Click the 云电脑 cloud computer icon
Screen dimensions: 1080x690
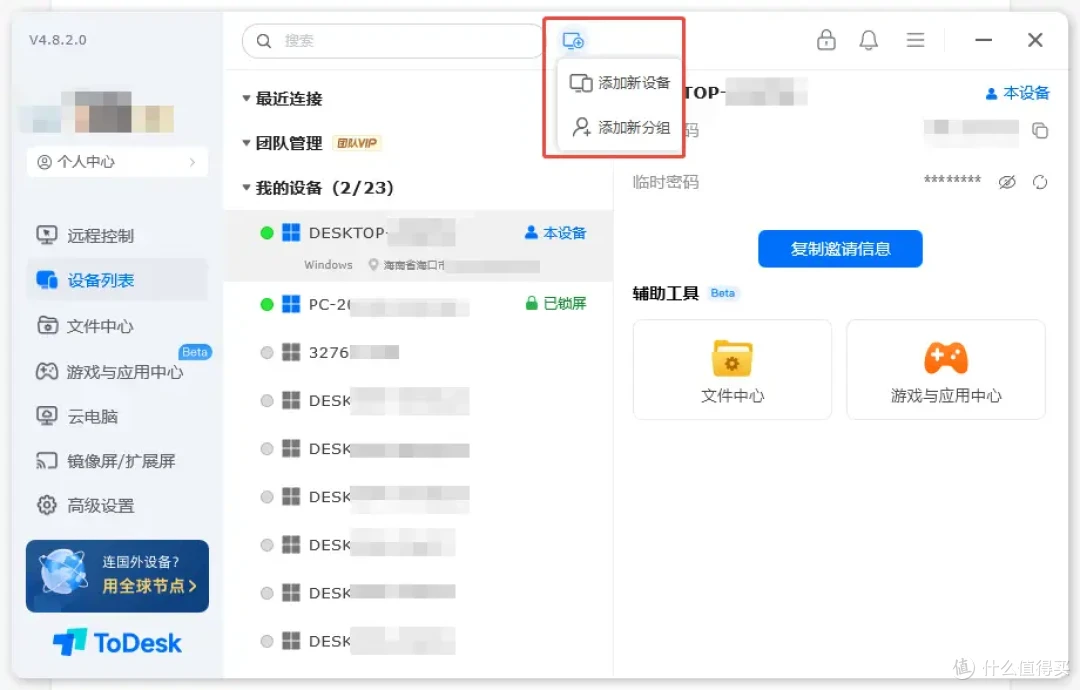tap(47, 416)
